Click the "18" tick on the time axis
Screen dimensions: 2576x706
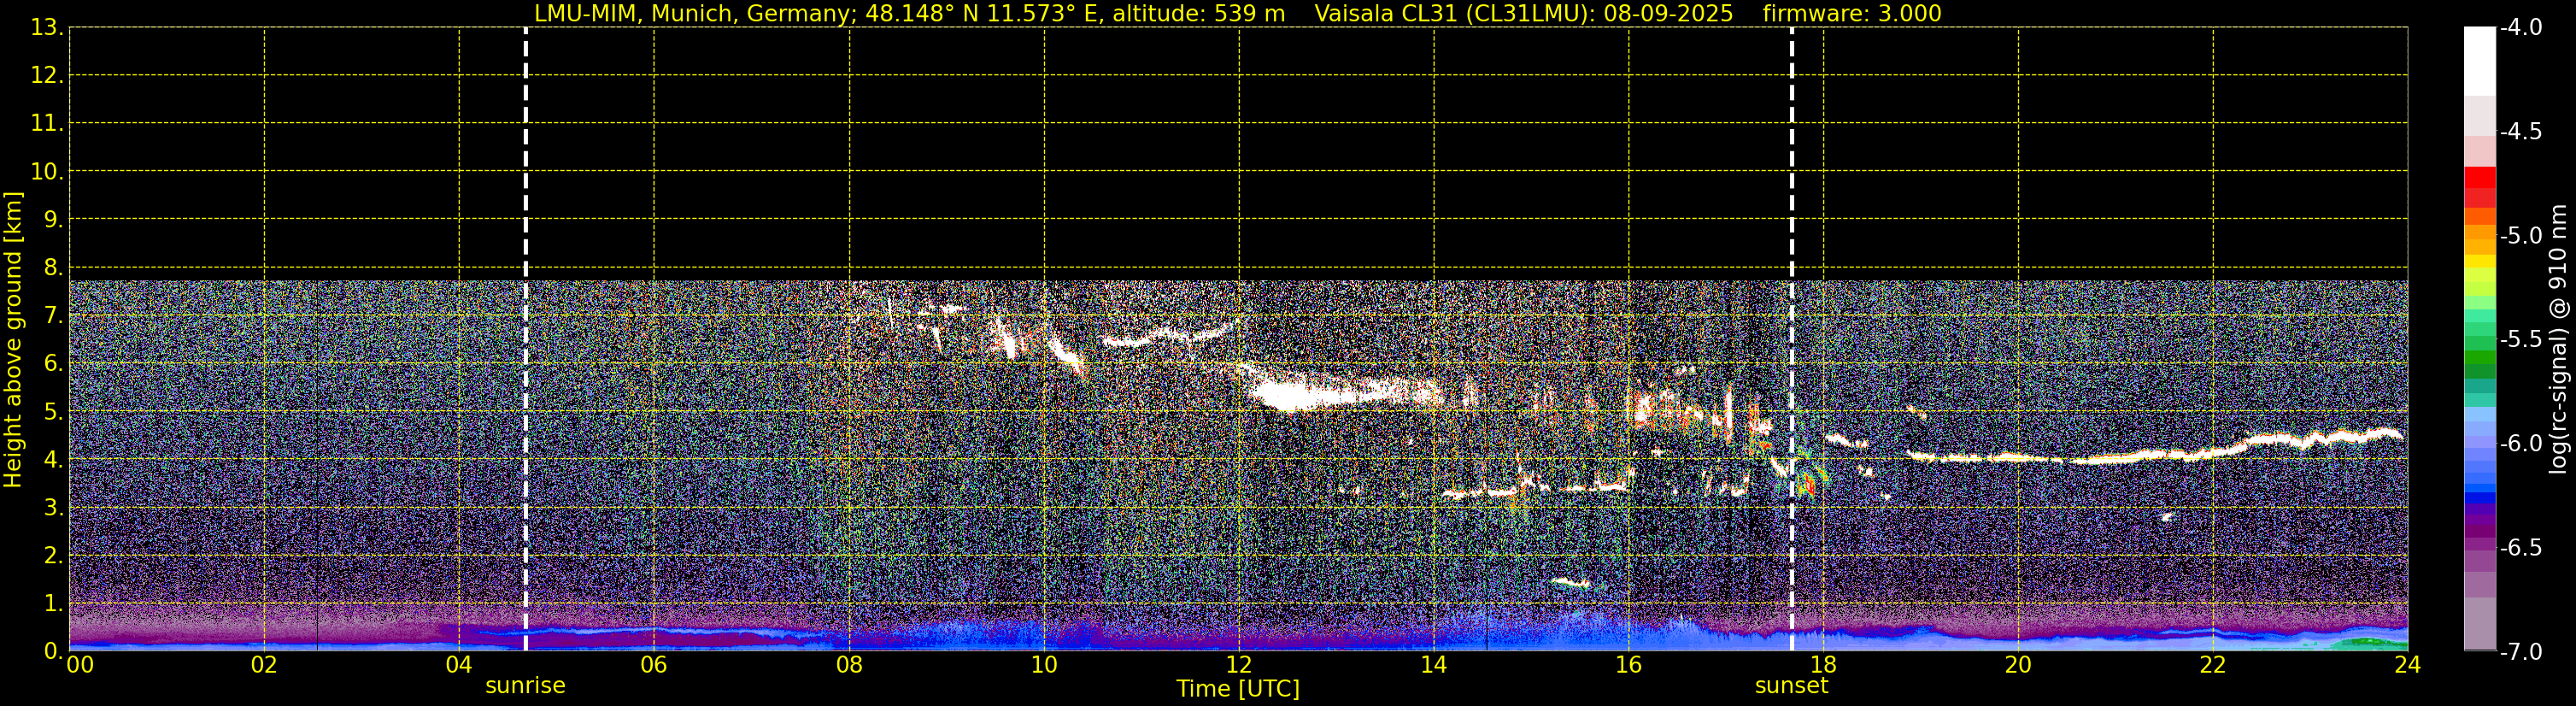click(1824, 665)
